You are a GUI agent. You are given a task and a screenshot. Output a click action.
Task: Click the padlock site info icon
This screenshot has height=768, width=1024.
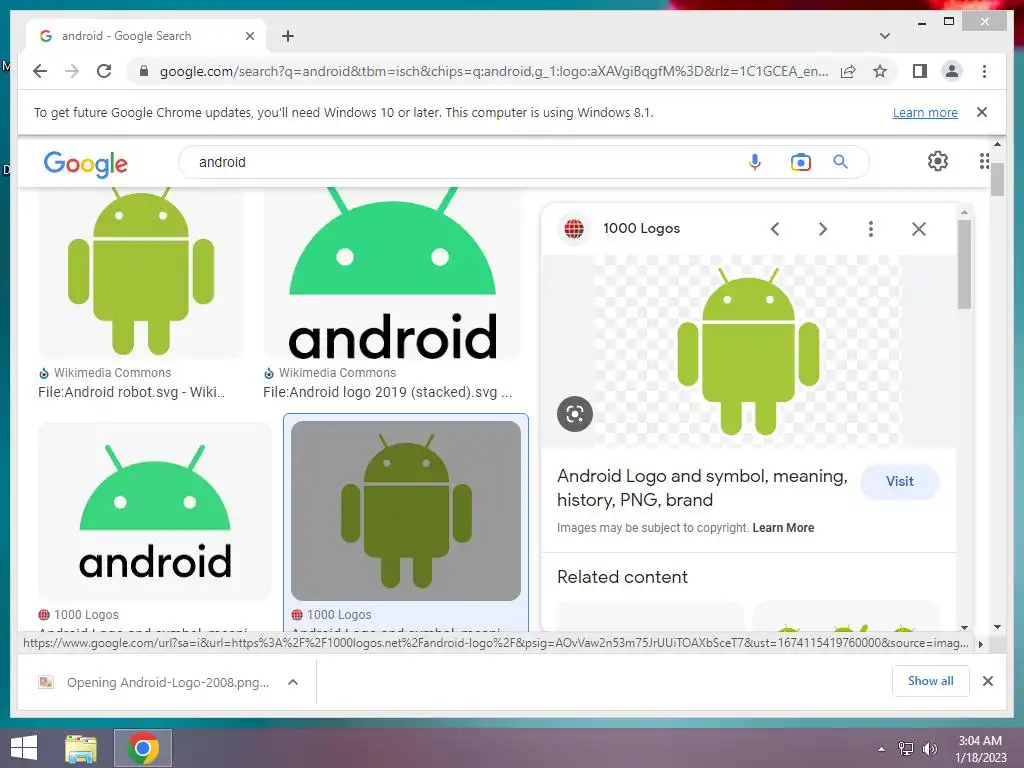tap(144, 71)
